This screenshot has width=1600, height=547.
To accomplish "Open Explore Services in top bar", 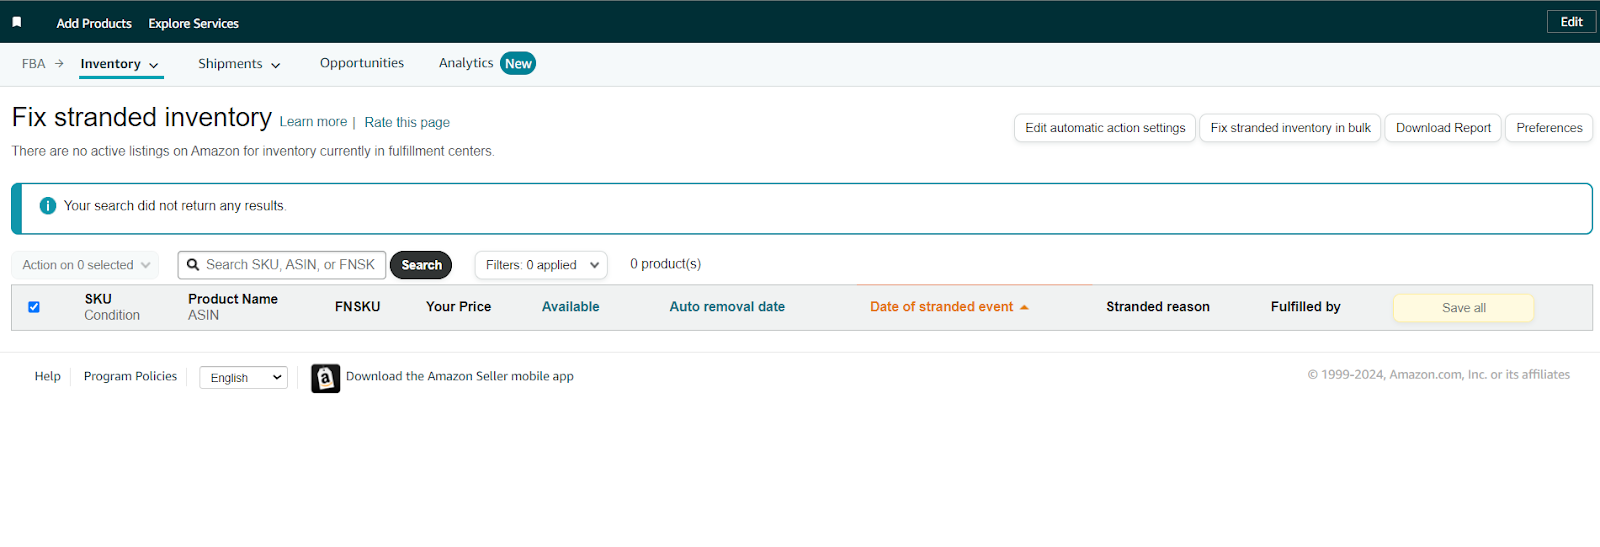I will [194, 23].
